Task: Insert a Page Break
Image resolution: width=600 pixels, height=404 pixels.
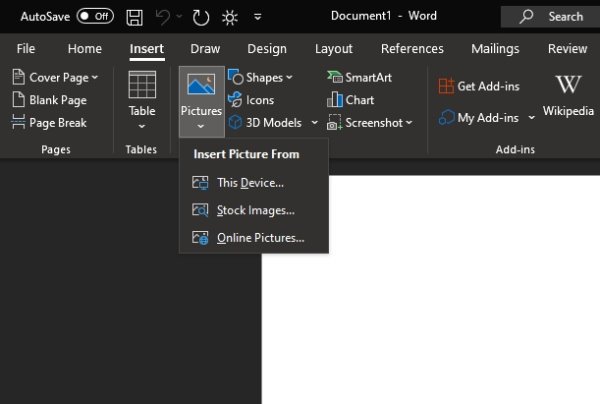Action: coord(49,122)
